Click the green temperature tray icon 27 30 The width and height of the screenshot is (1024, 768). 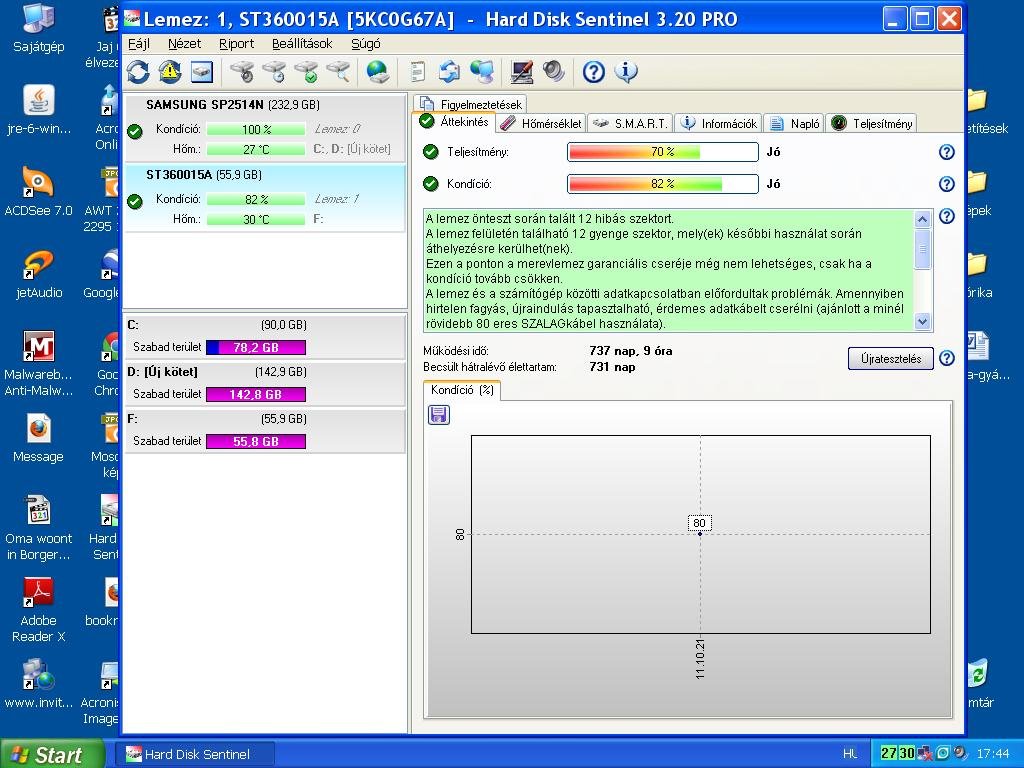pos(897,754)
